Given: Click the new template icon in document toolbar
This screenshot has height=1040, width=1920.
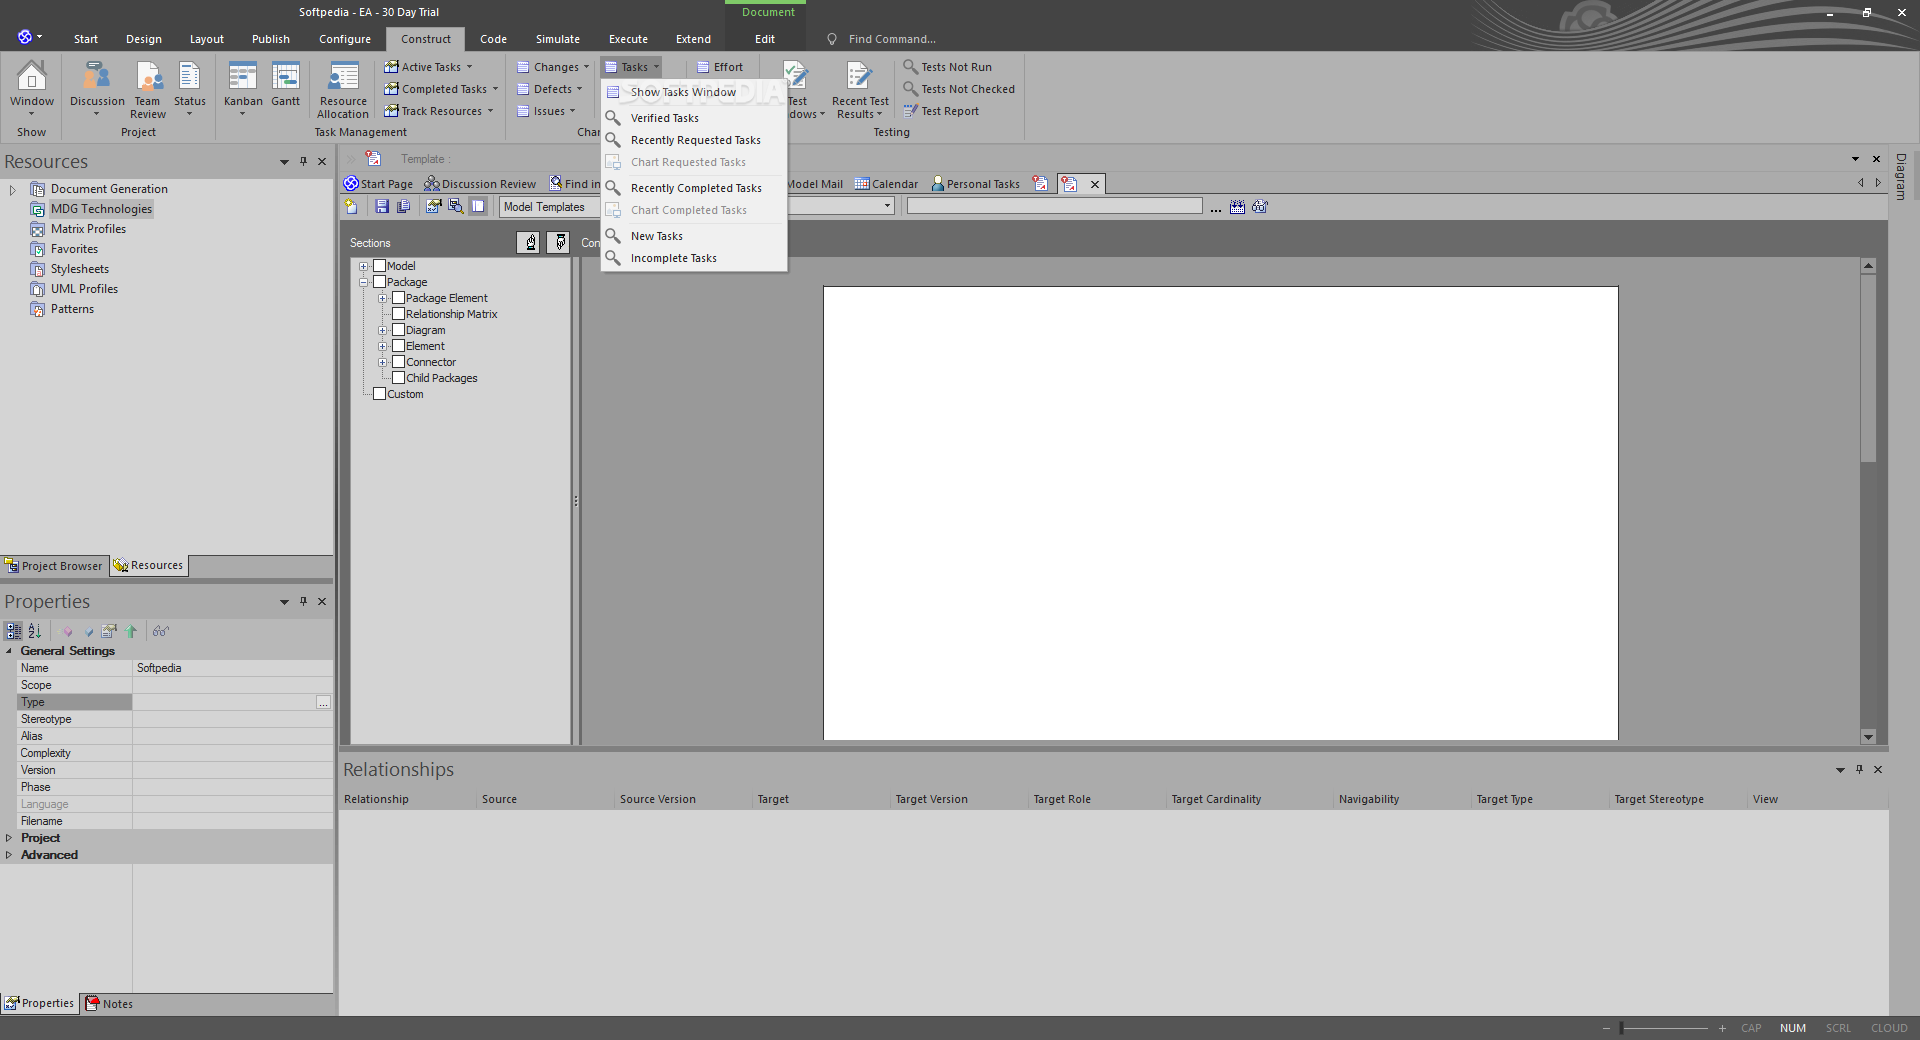Looking at the screenshot, I should [351, 206].
